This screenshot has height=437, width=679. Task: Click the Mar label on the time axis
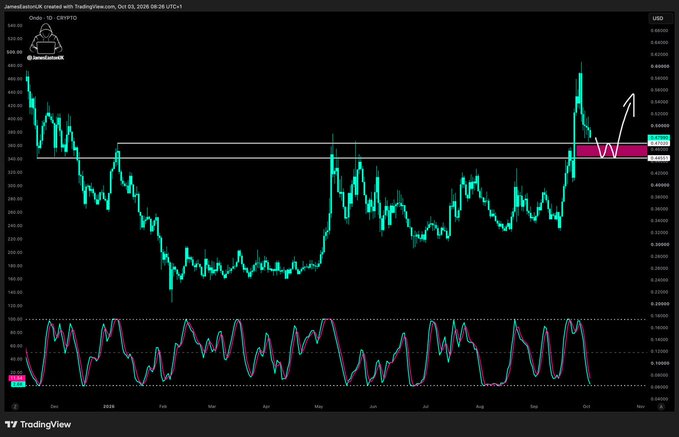tap(212, 407)
